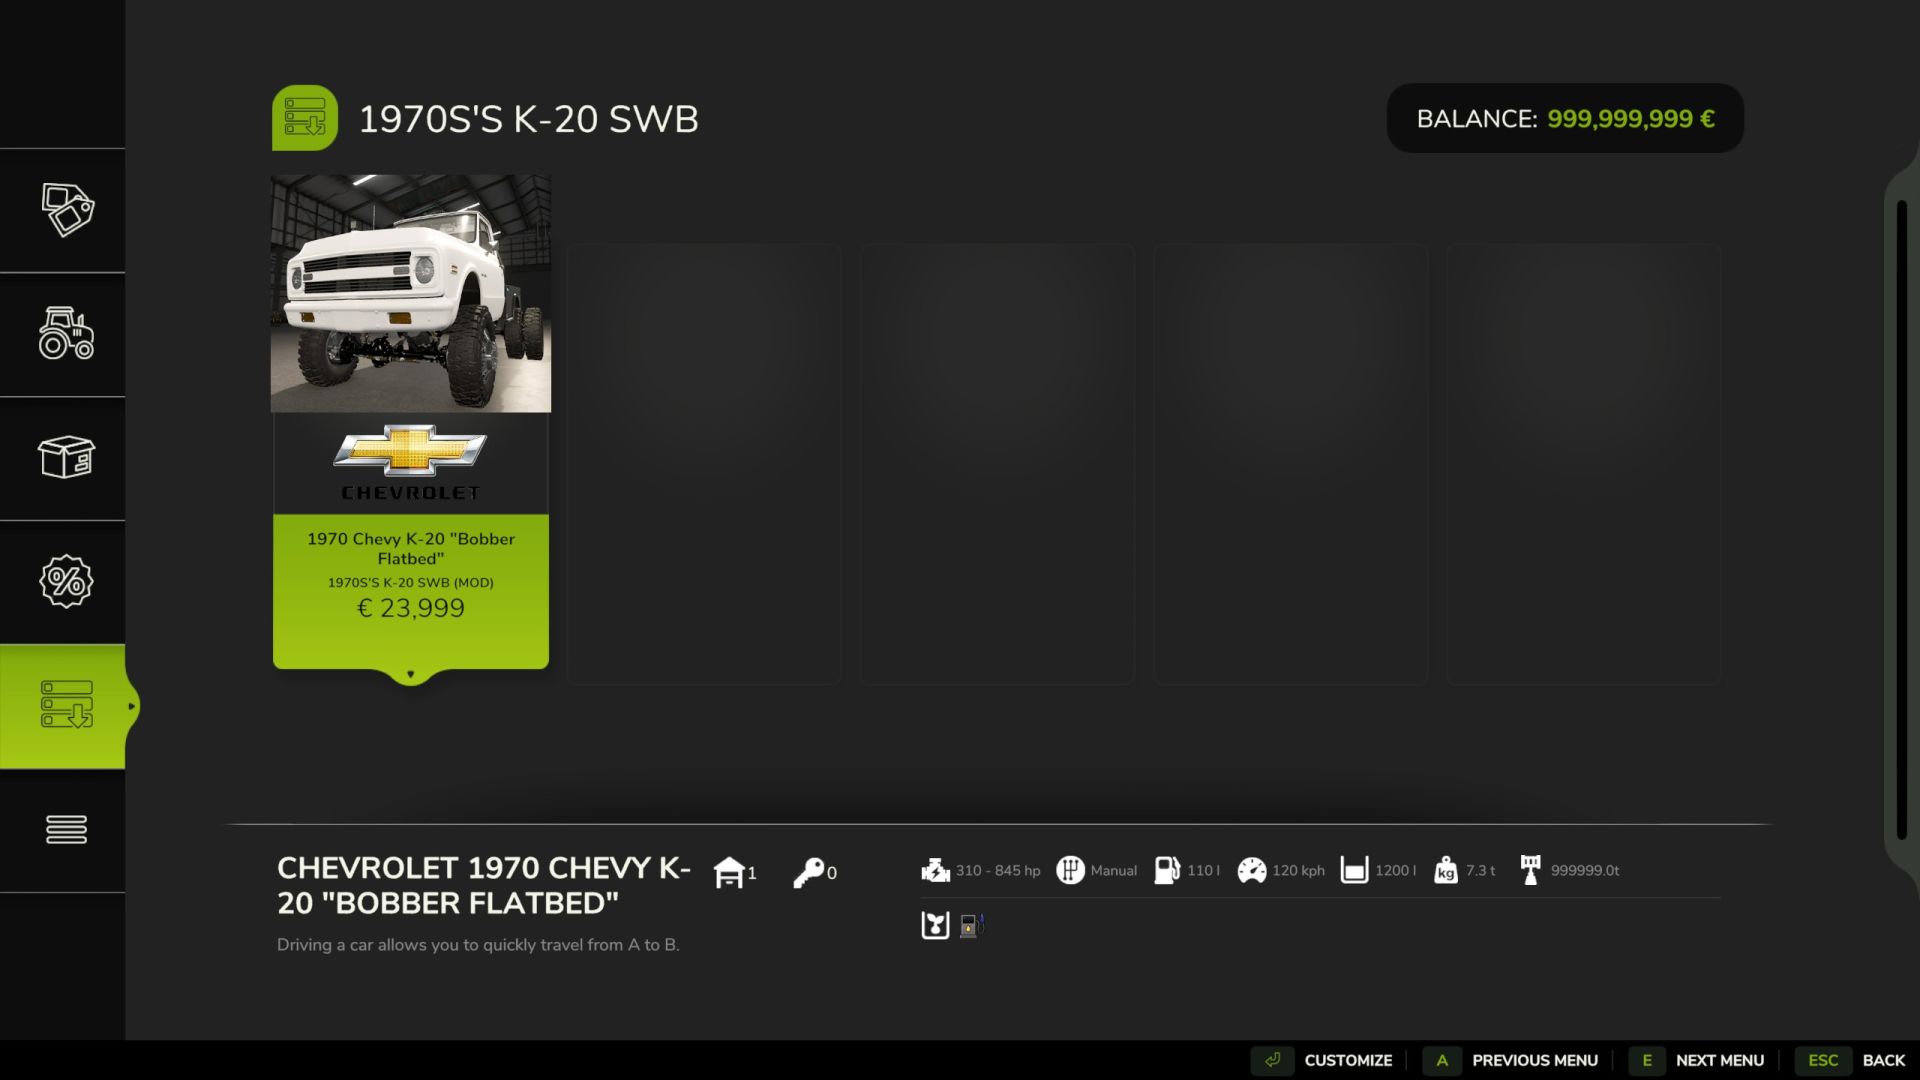
Task: Click the 999999.0t load capacity icon
Action: pyautogui.click(x=1530, y=870)
